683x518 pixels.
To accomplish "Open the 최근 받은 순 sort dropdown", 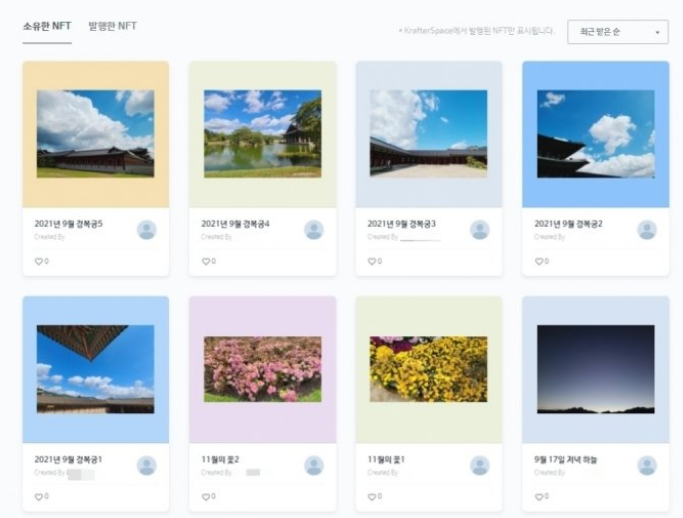I will 618,32.
